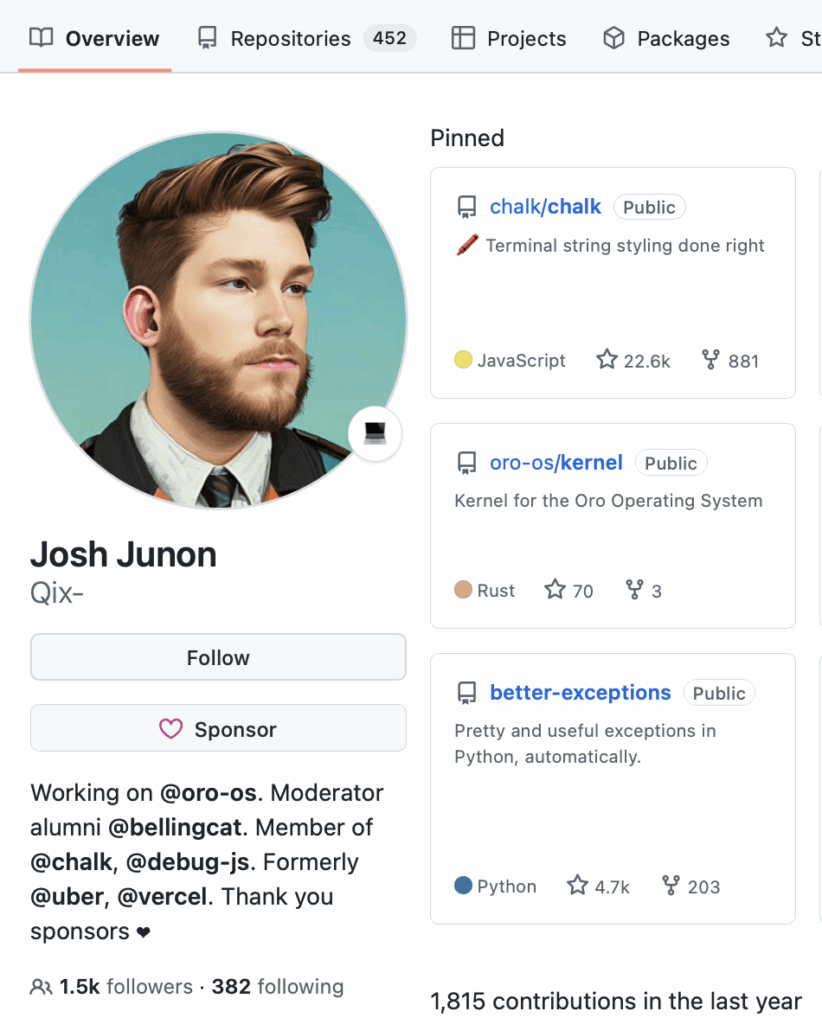Viewport: 822px width, 1024px height.
Task: Click Josh Junon's profile avatar
Action: point(218,320)
